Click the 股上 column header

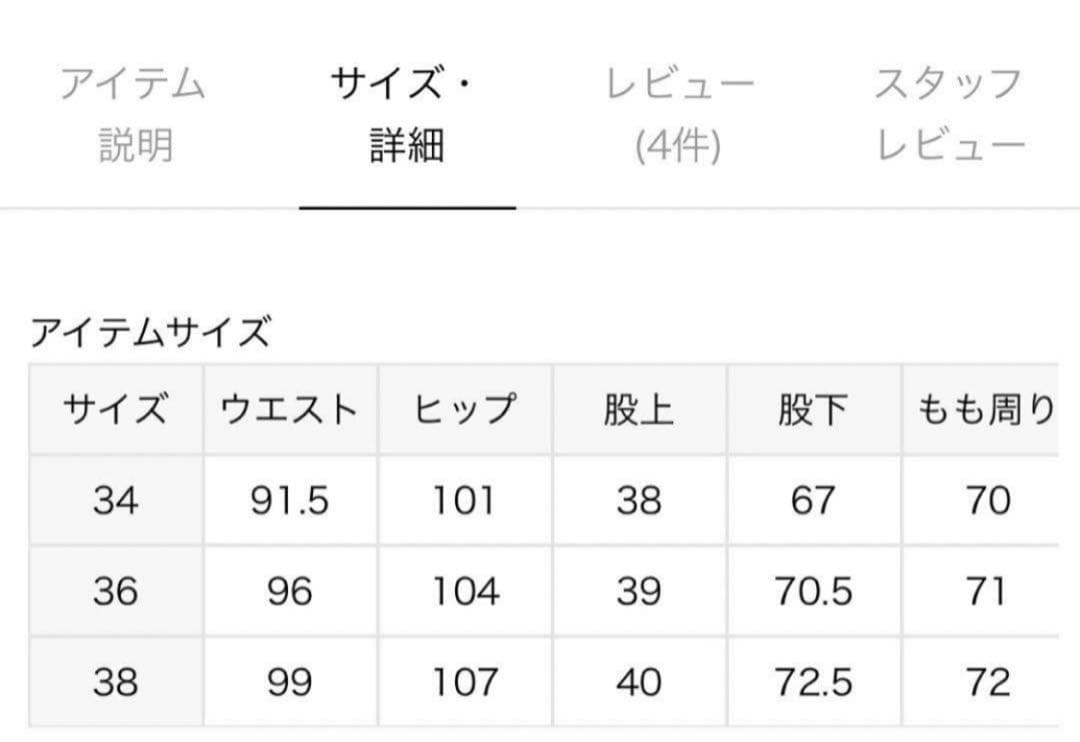click(x=639, y=407)
